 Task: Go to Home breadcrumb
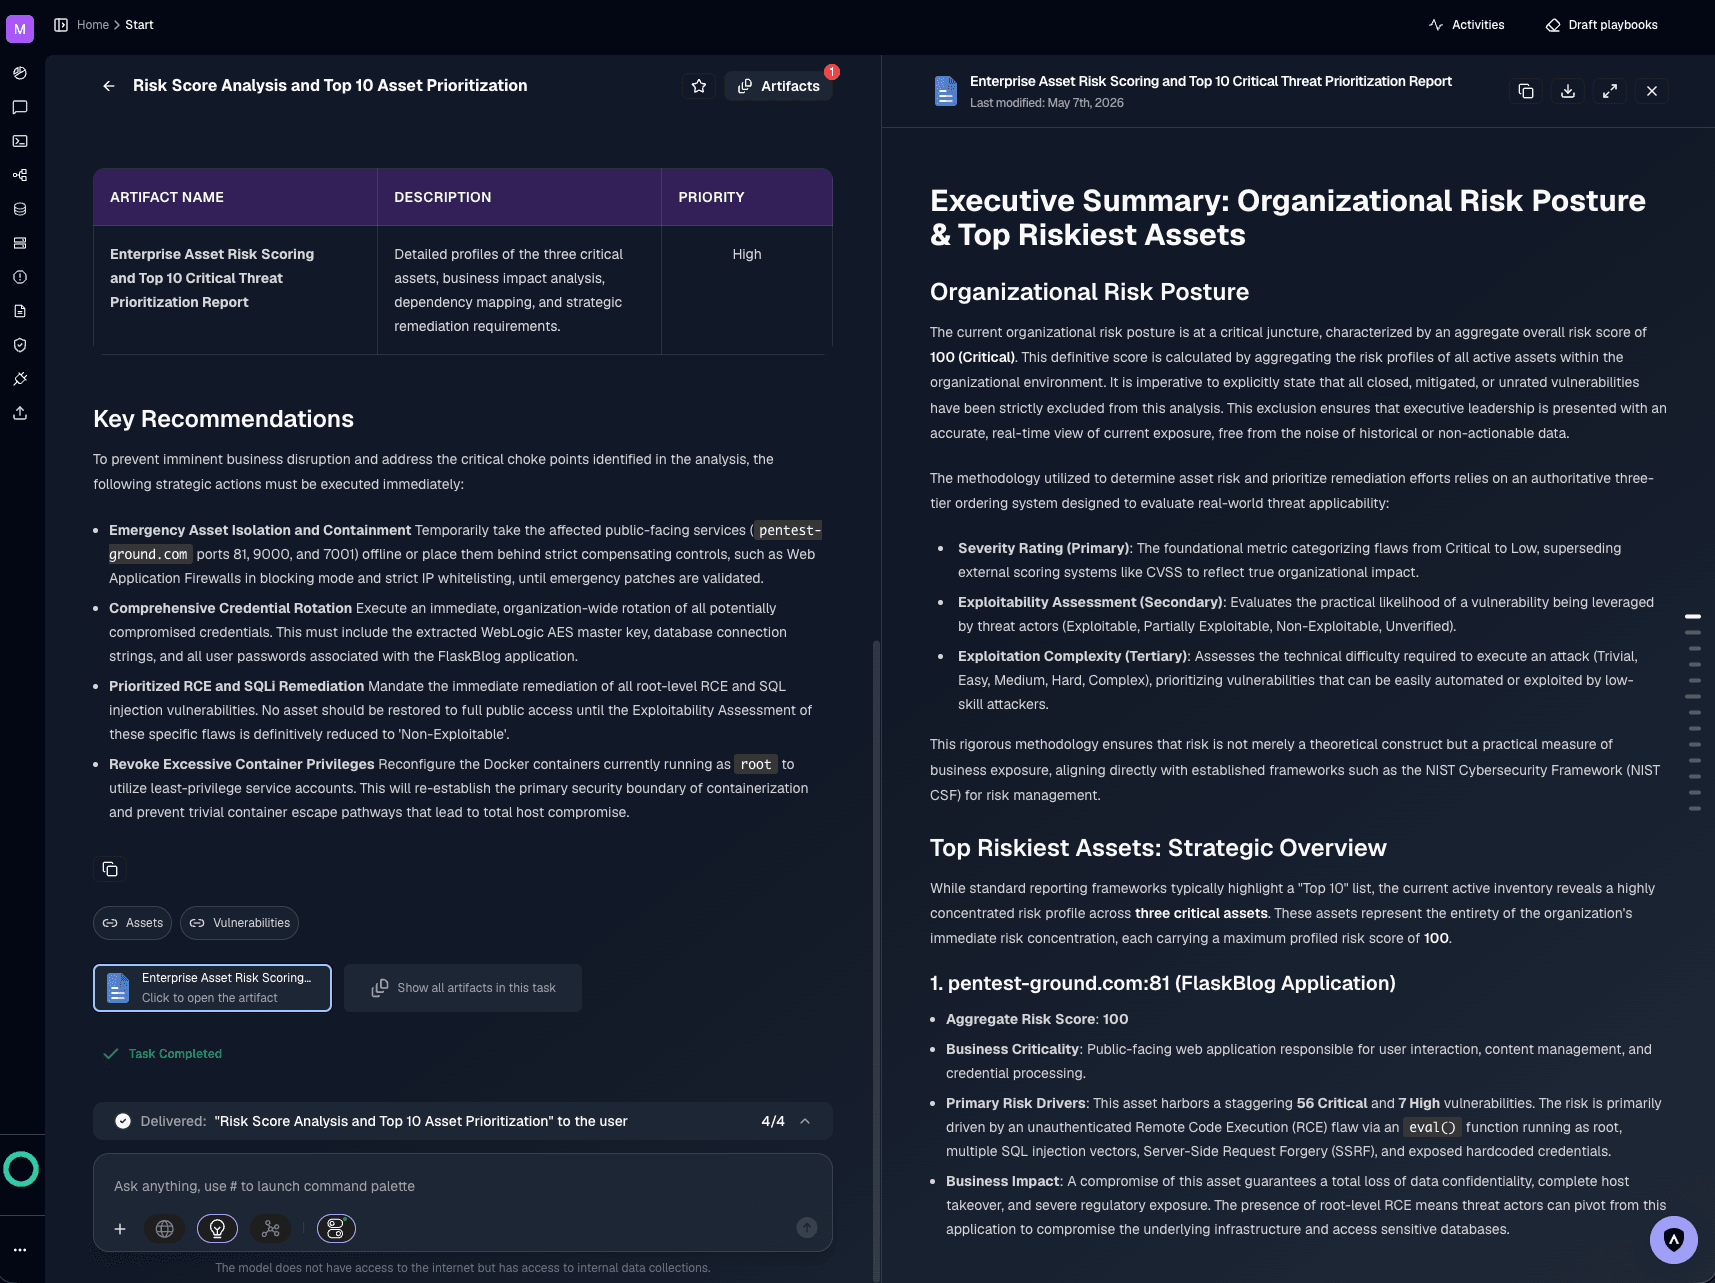[x=93, y=25]
